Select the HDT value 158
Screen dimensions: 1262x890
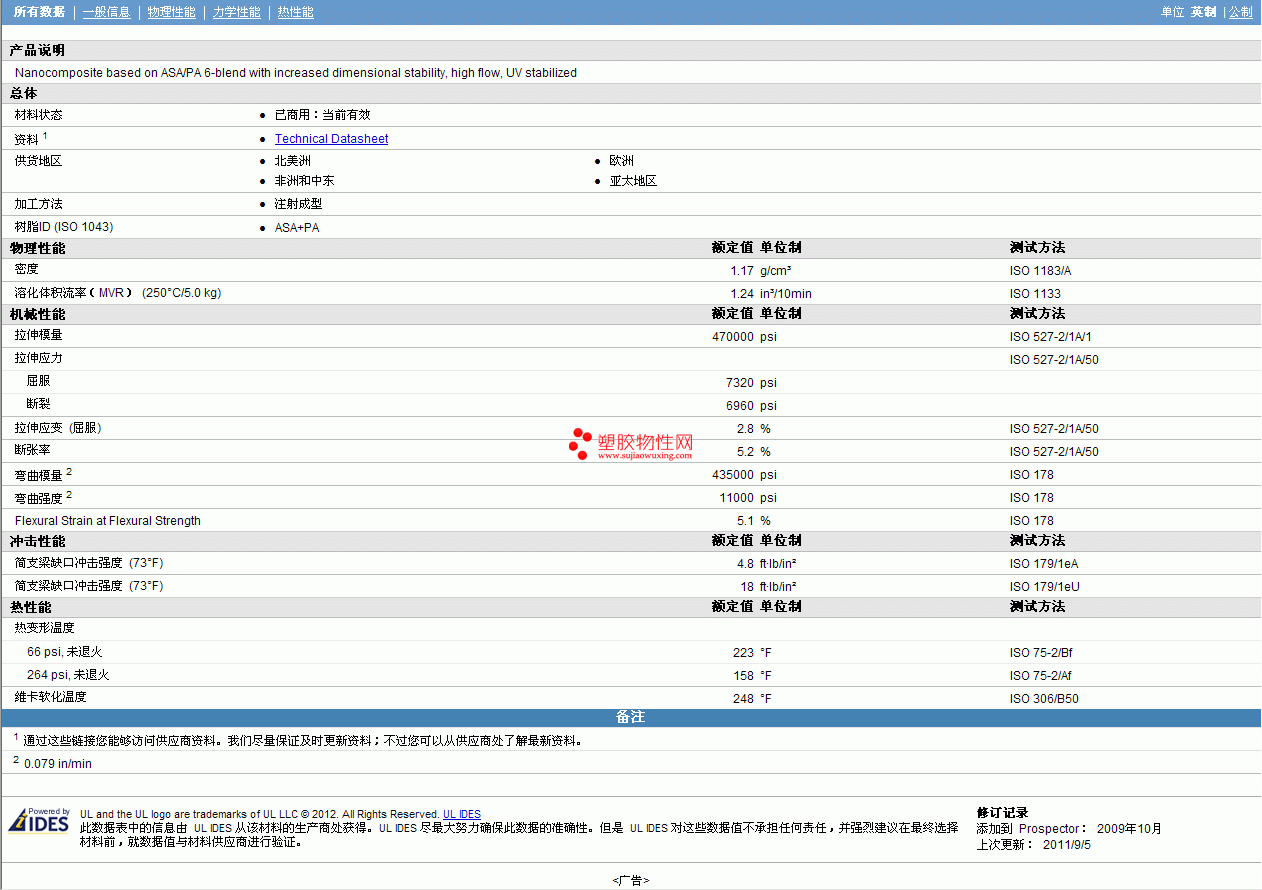coord(743,676)
